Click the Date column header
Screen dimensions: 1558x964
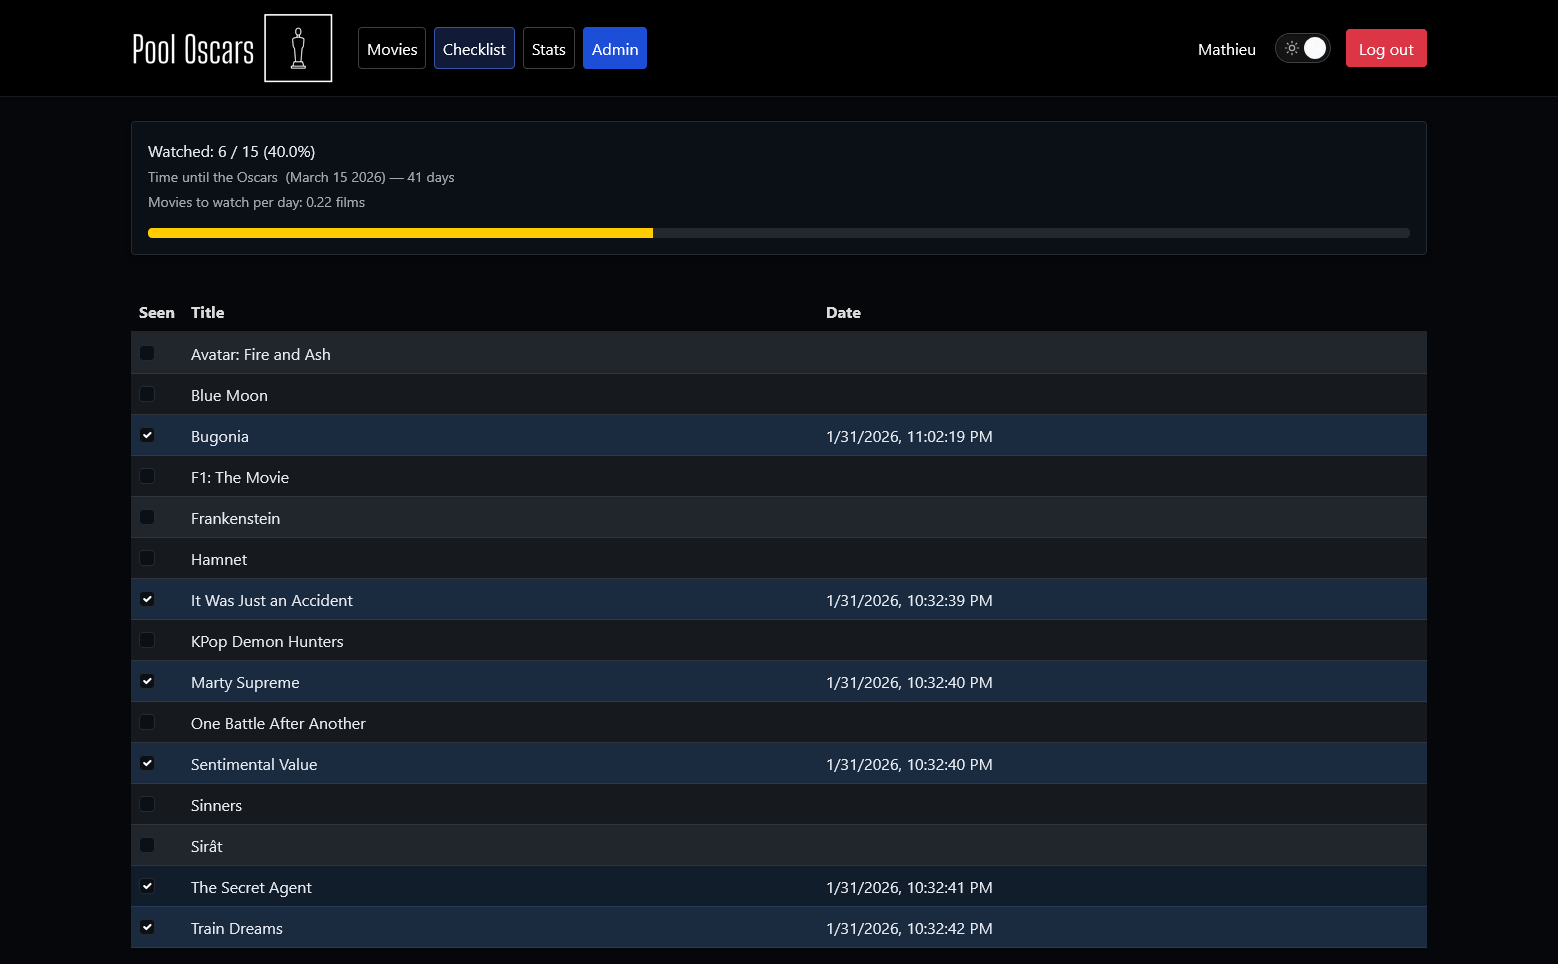pyautogui.click(x=843, y=312)
